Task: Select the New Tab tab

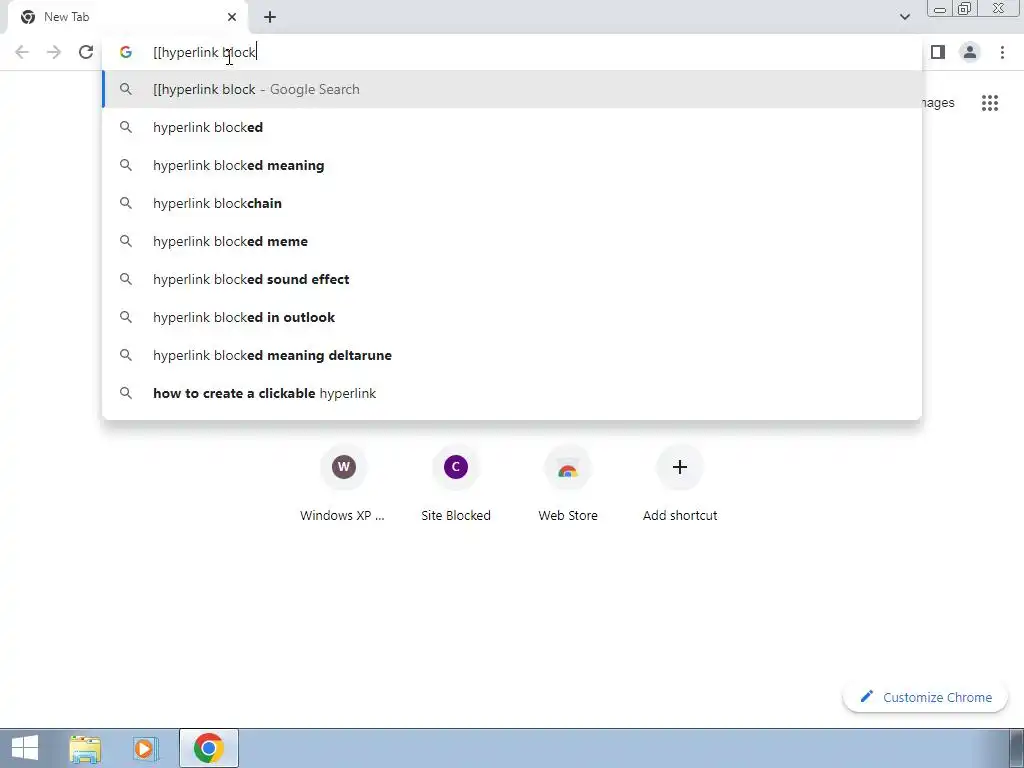Action: [129, 17]
